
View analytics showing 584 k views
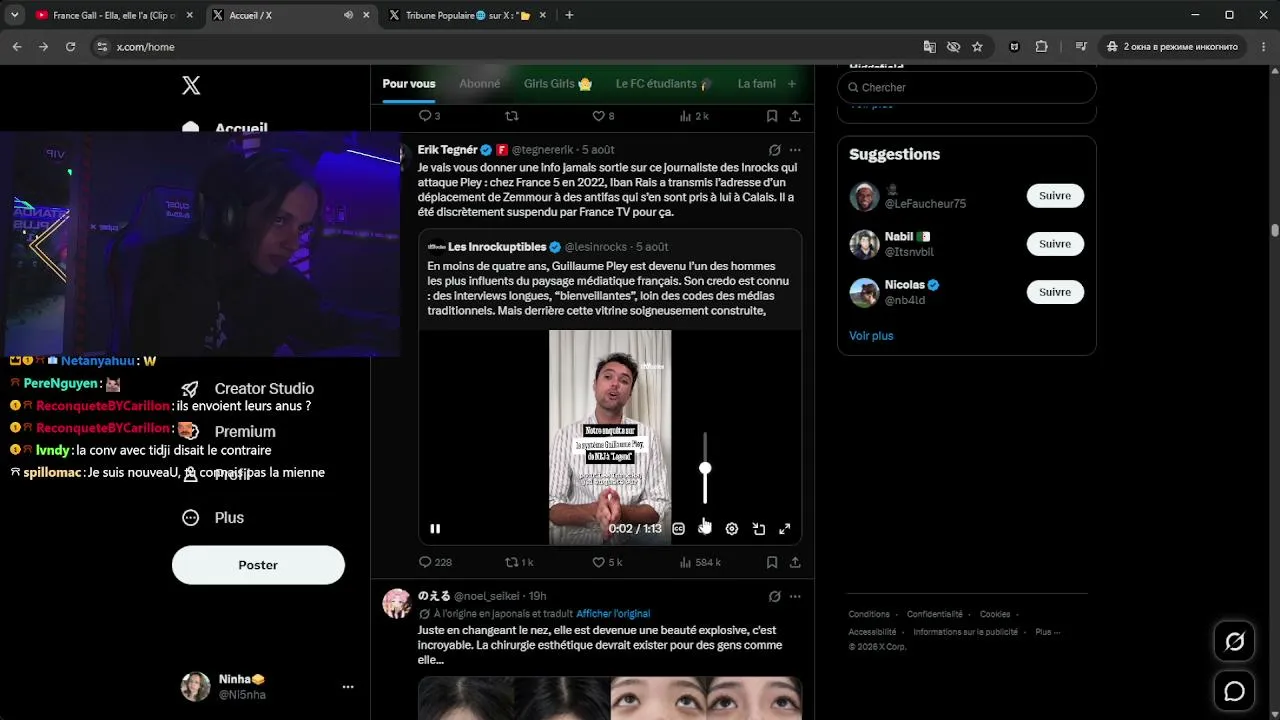[x=700, y=562]
